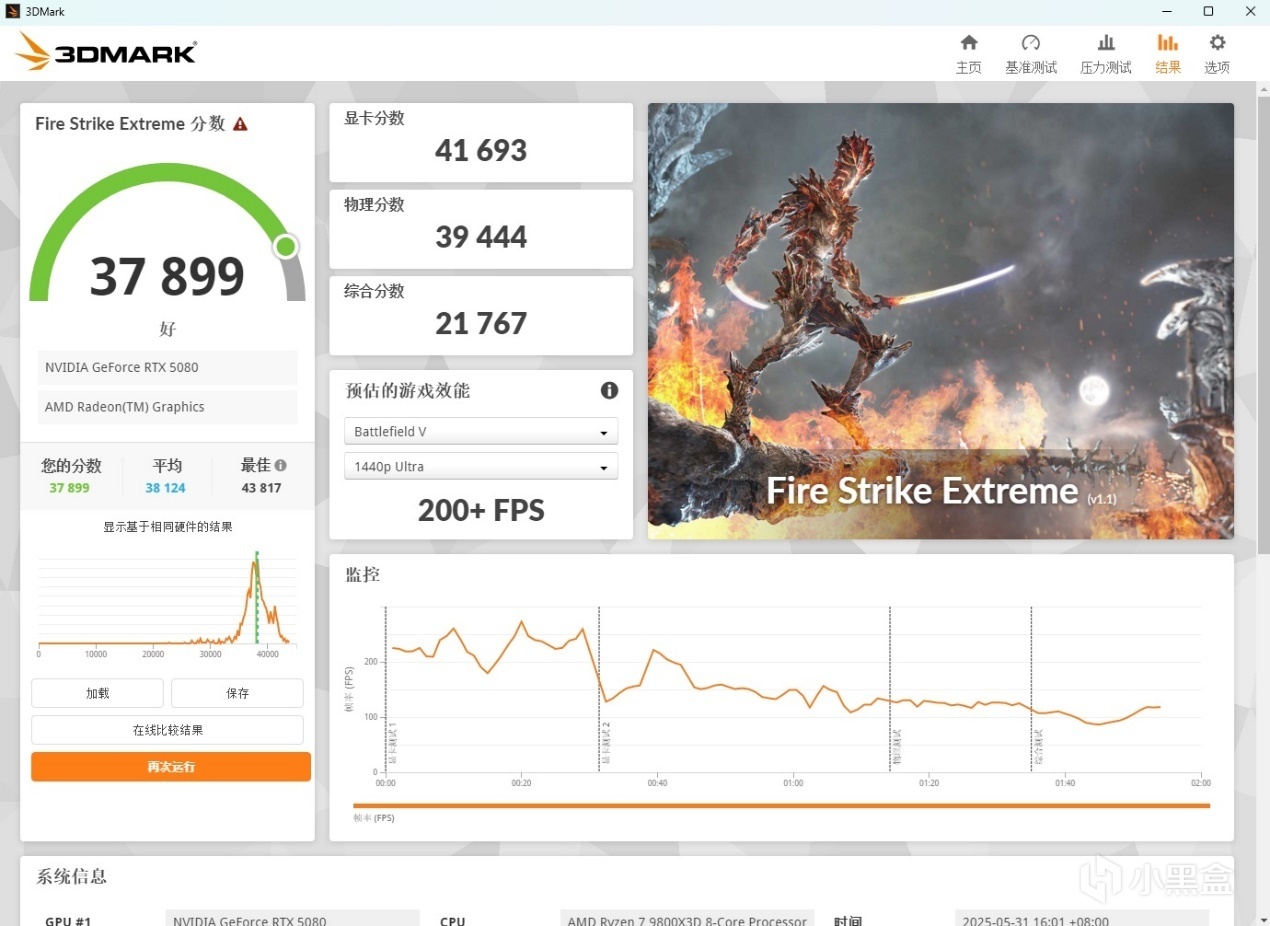Click the 系统信息 section heading
Viewport: 1270px width, 926px height.
pos(72,877)
